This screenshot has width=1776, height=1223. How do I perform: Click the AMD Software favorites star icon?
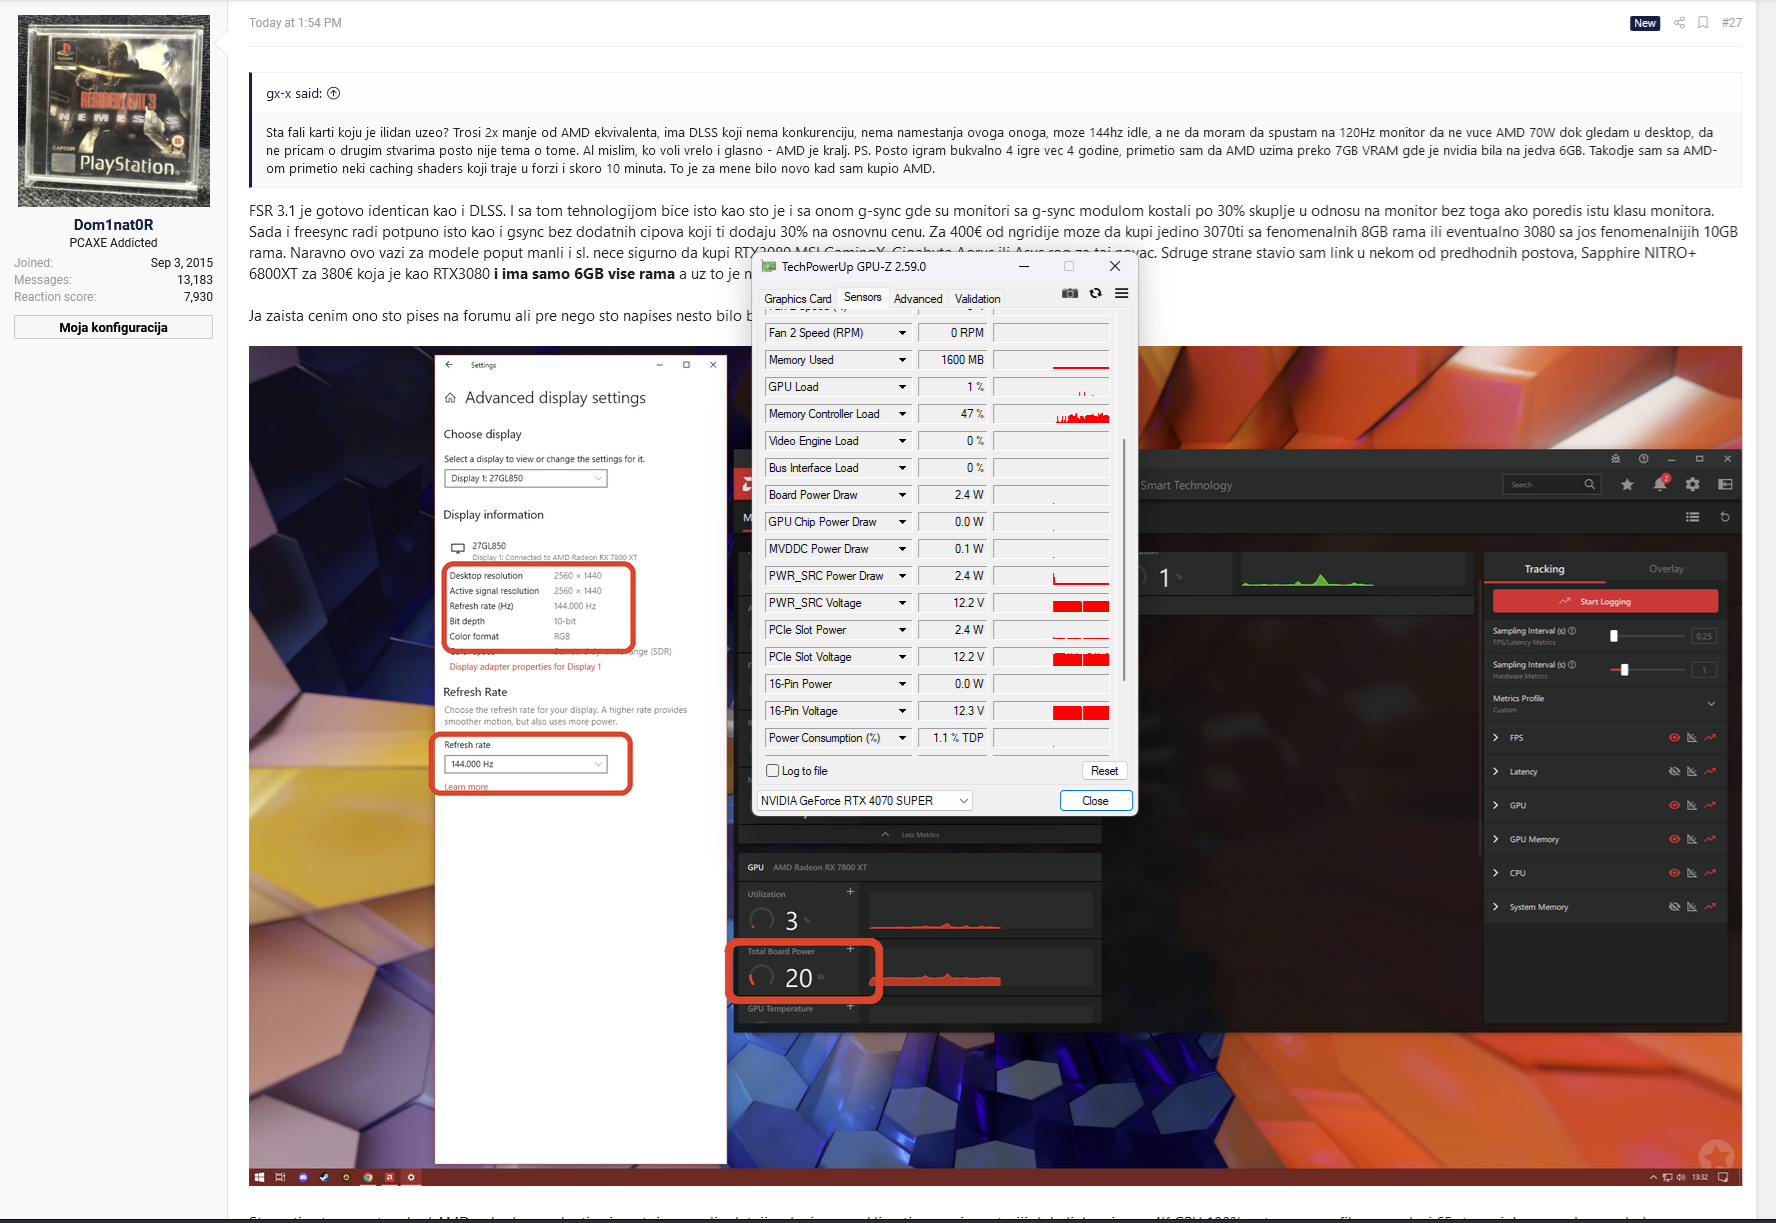1628,484
